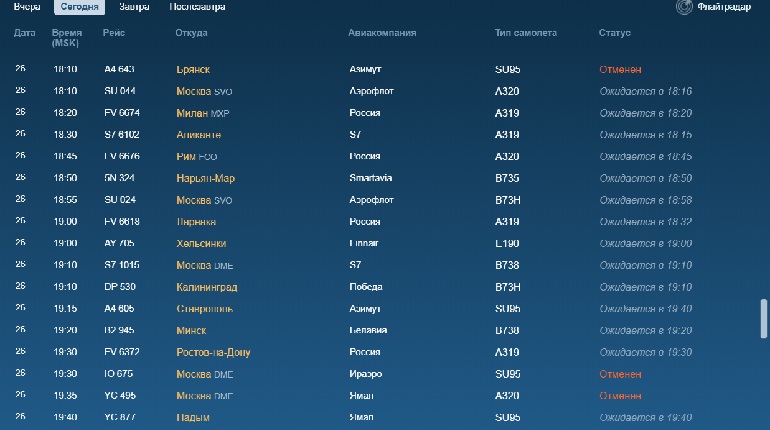This screenshot has height=430, width=770.
Task: Click the Флайтрадар link text
Action: (724, 7)
